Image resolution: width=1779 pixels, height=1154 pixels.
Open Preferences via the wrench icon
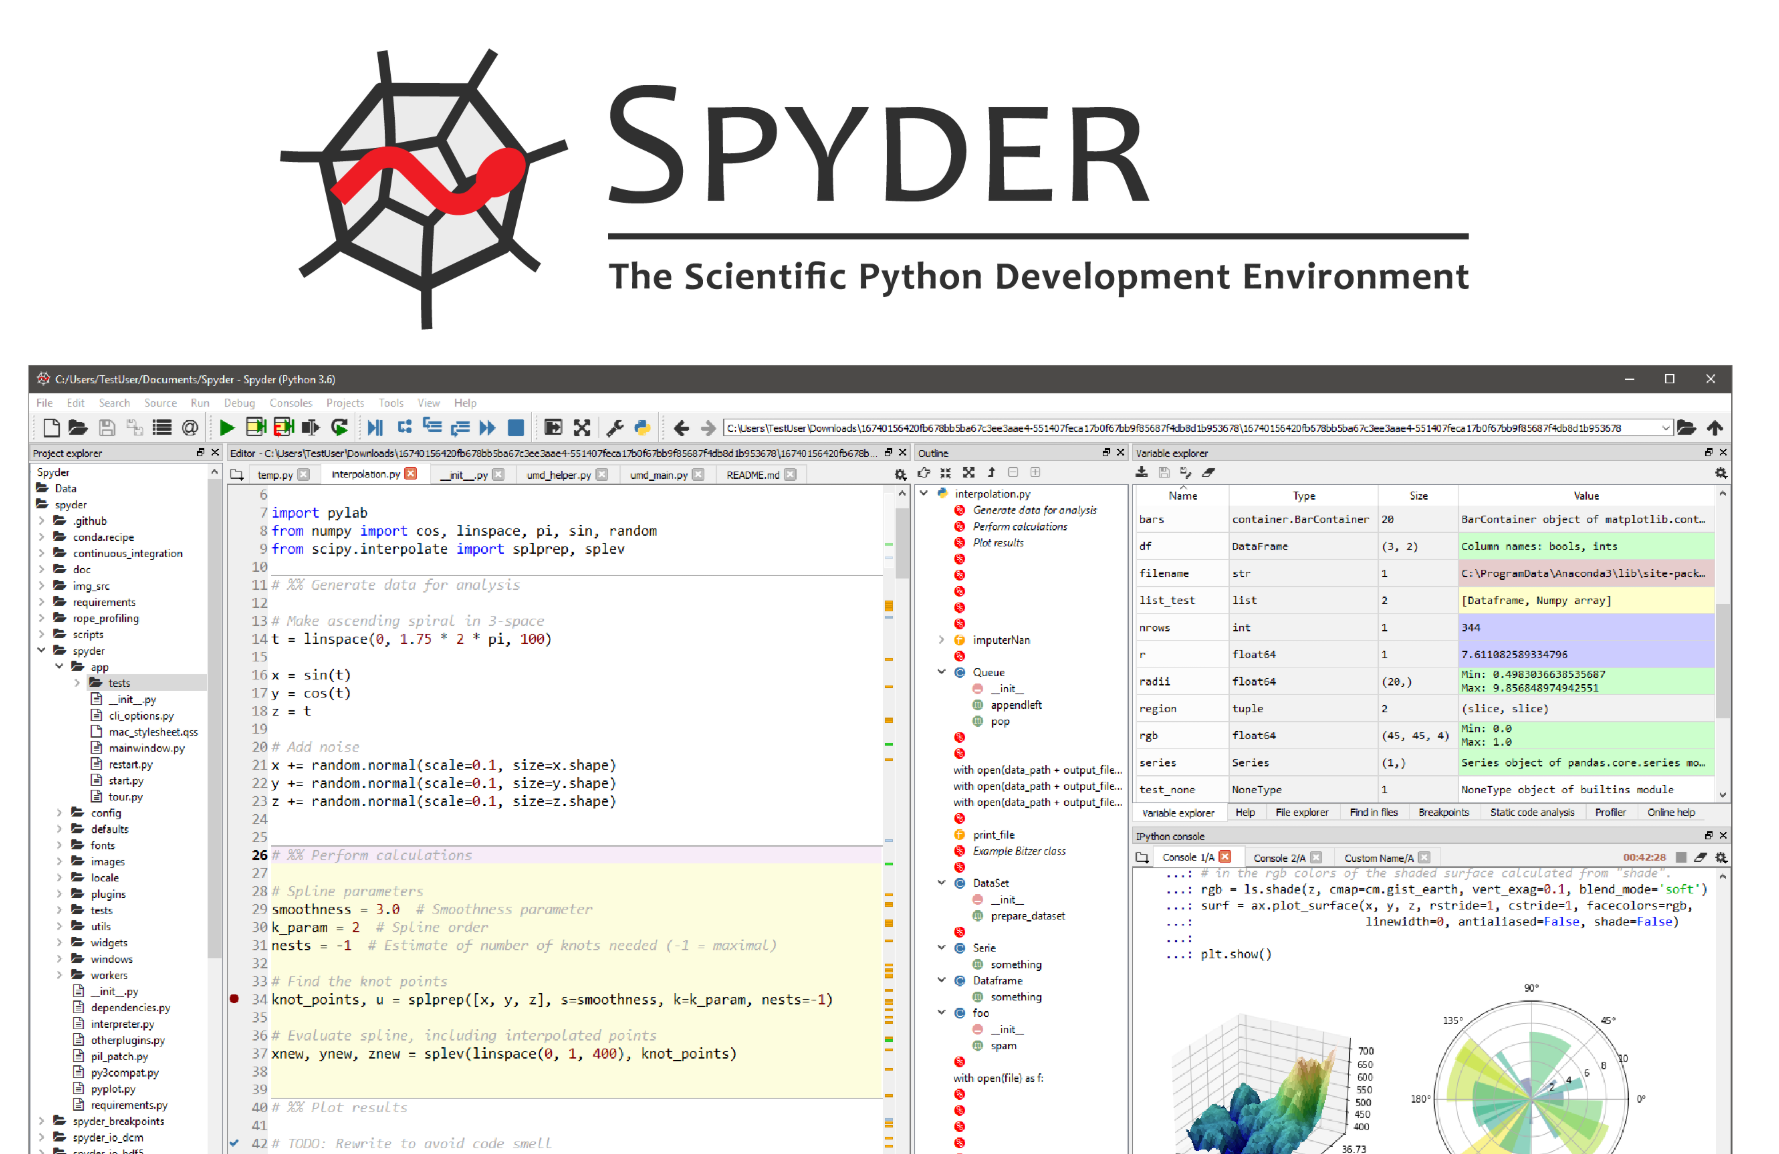tap(615, 428)
